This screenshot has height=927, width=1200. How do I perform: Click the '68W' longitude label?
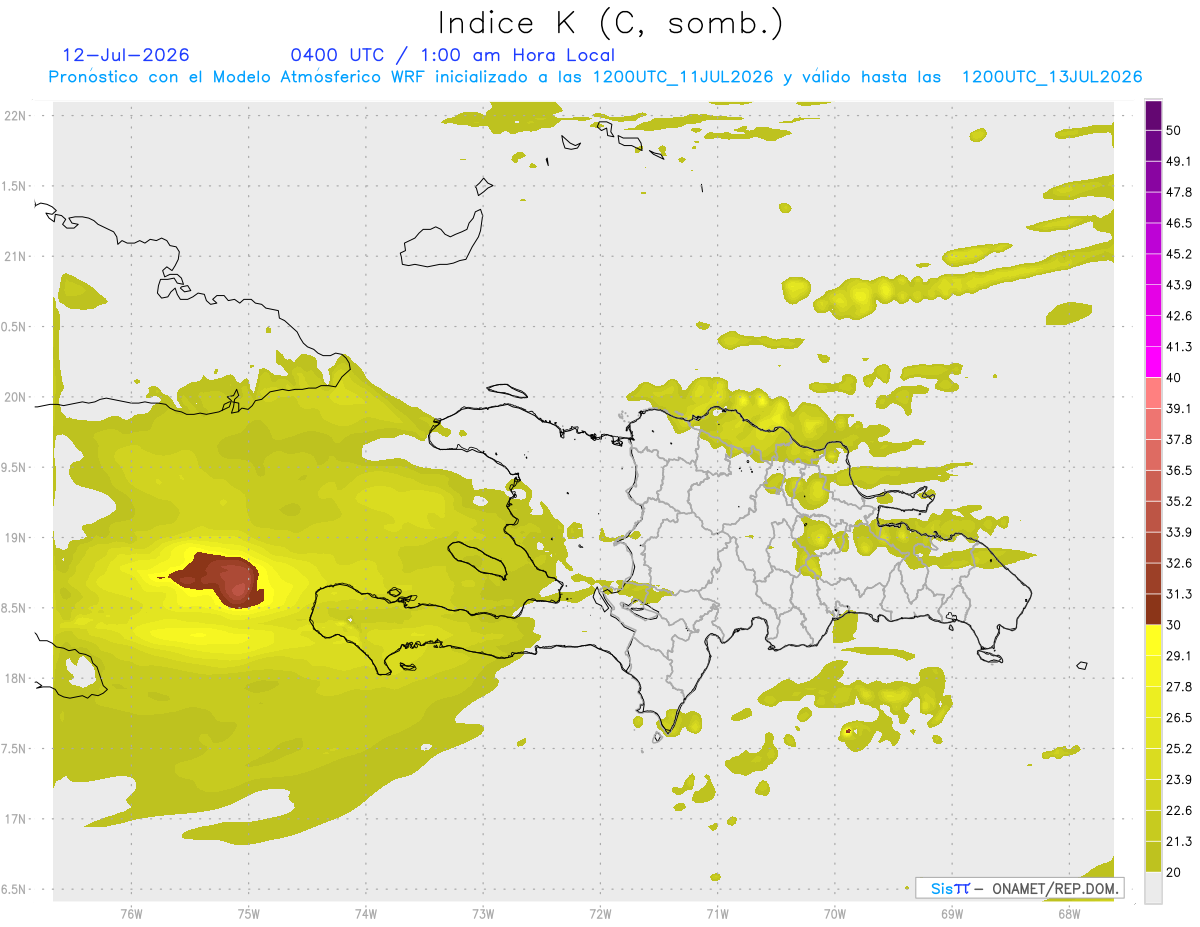click(x=1069, y=914)
